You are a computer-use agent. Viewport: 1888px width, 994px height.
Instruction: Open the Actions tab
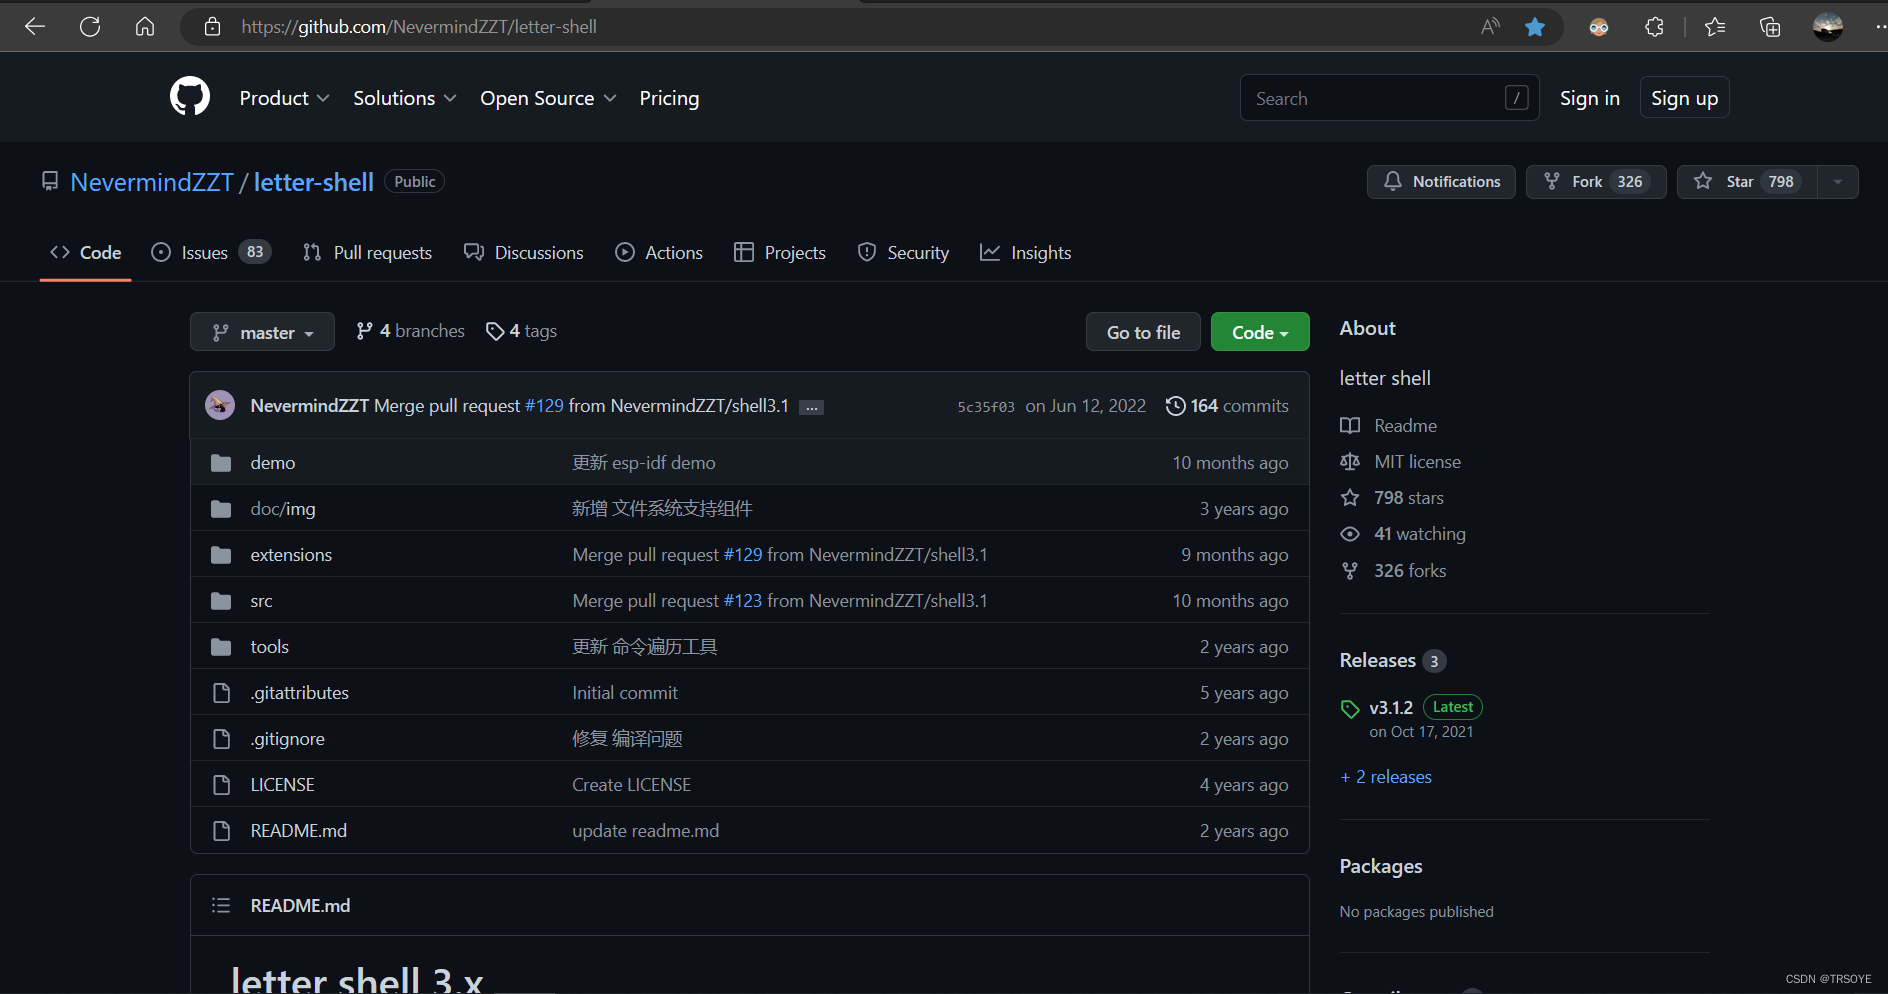pyautogui.click(x=659, y=253)
